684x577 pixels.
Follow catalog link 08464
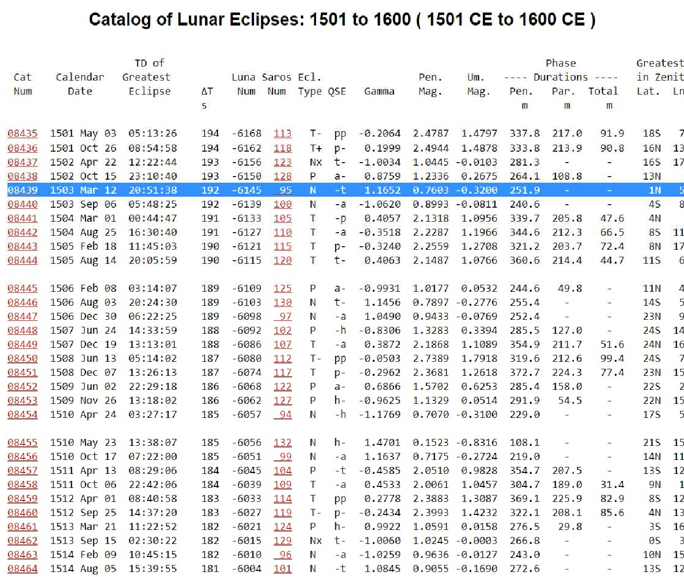[x=22, y=568]
